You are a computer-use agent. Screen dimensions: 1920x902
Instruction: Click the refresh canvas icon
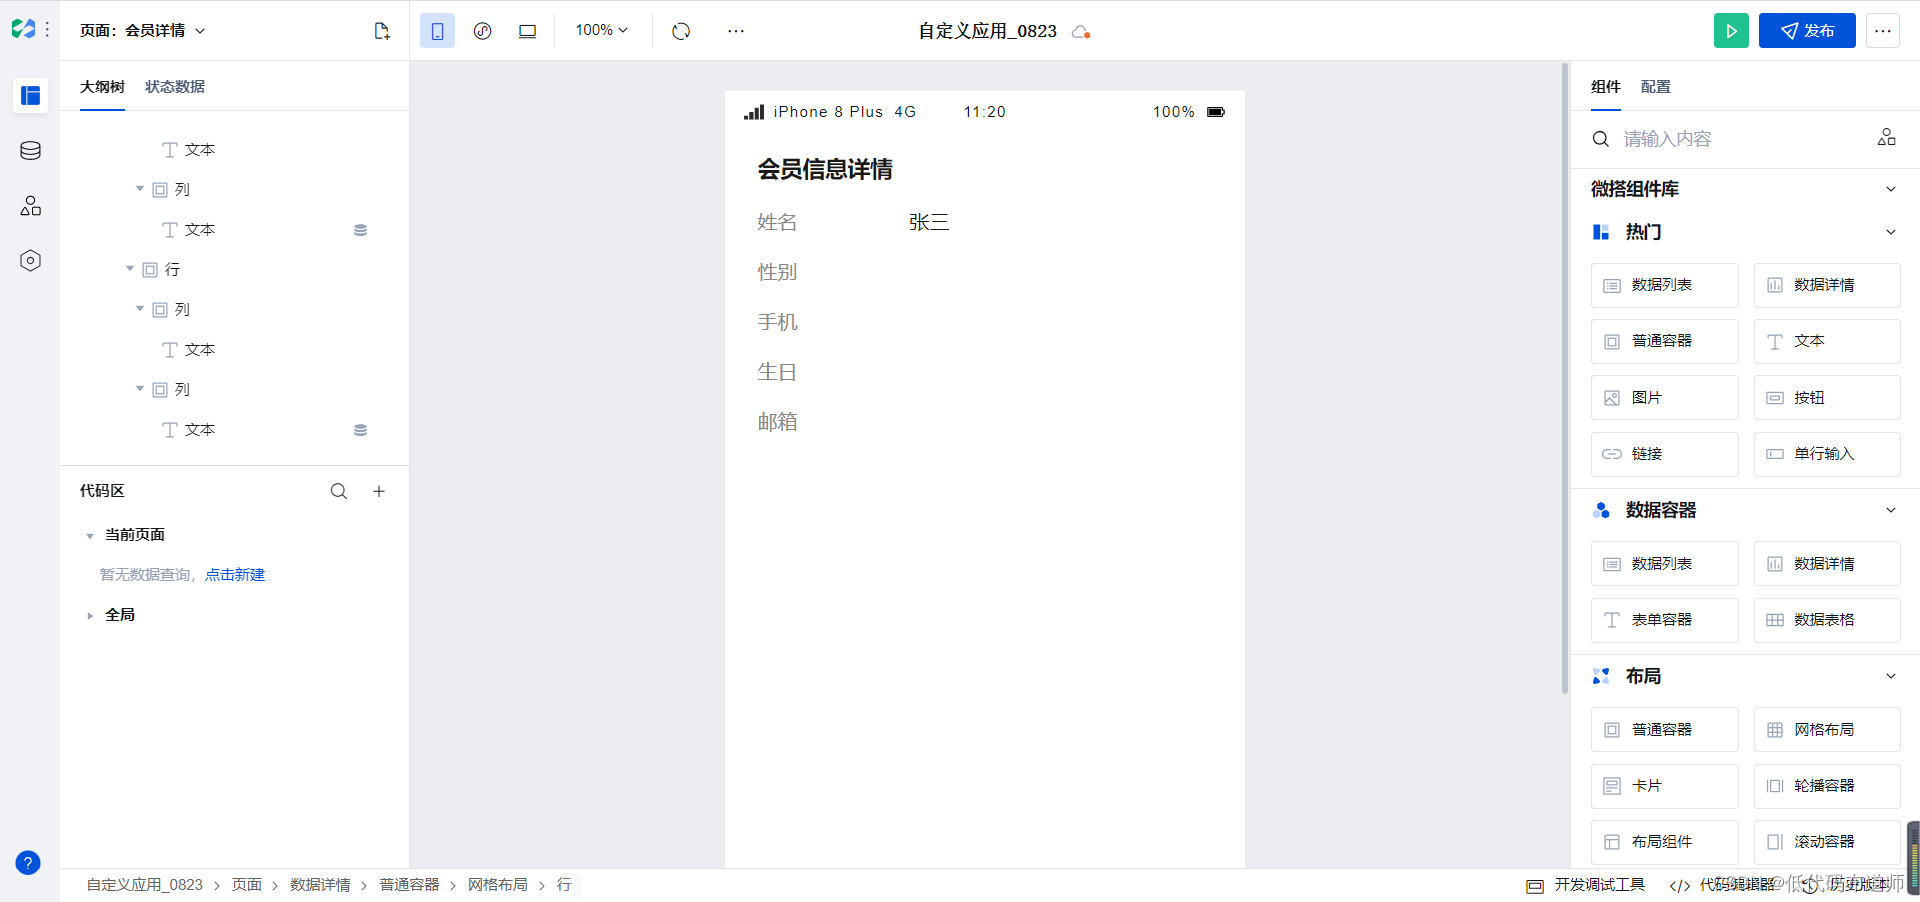(681, 31)
